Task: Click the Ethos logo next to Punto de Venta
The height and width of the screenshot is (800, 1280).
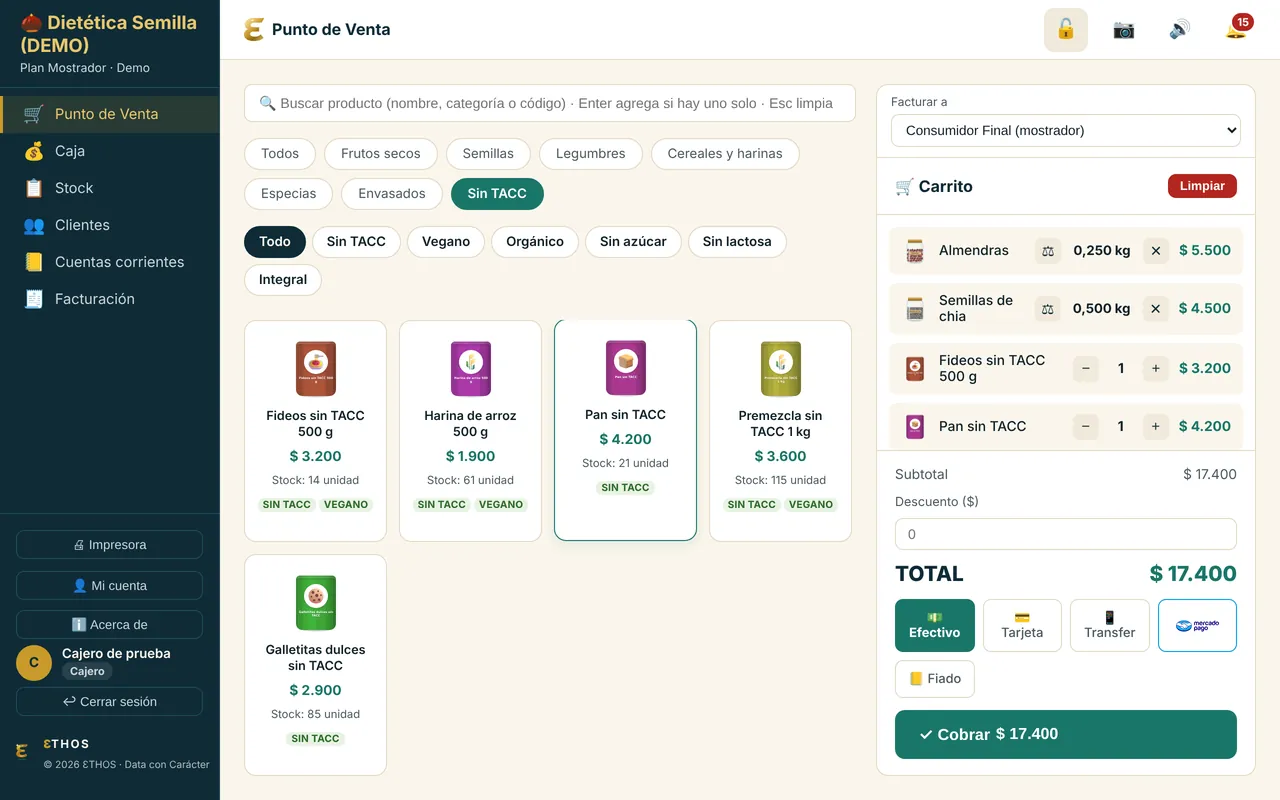Action: coord(254,30)
